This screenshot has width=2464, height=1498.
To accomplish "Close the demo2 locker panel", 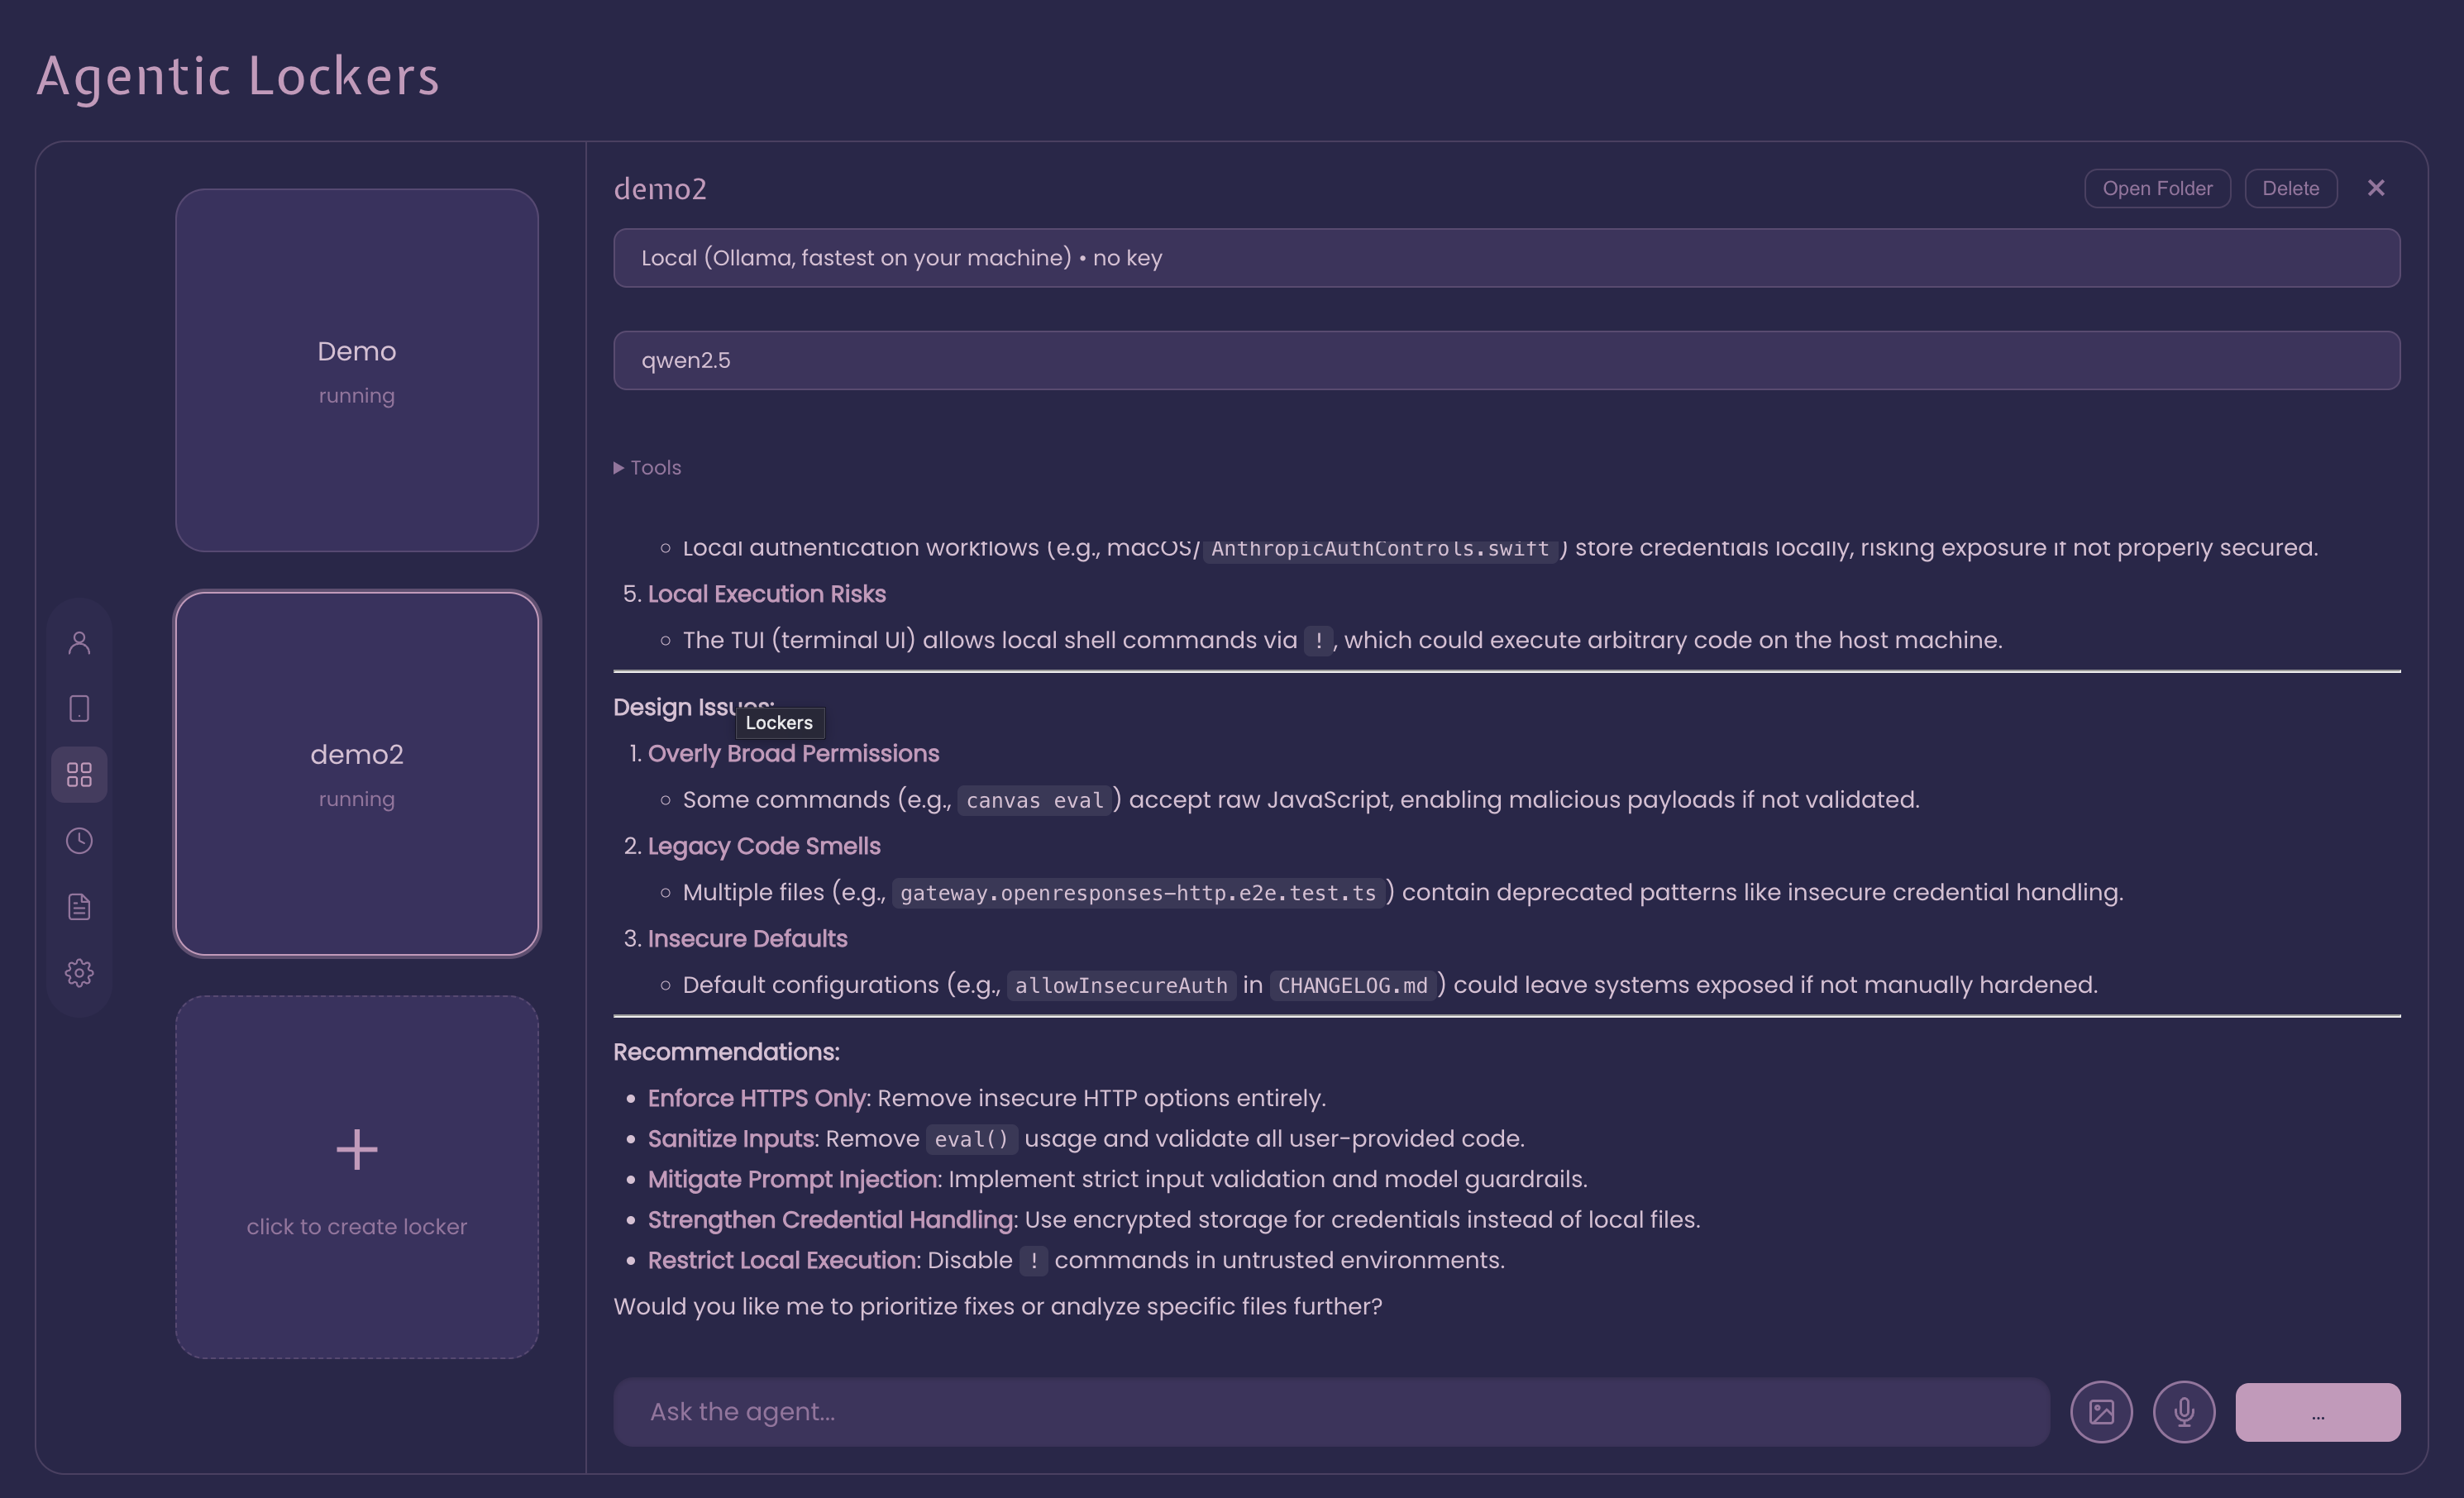I will [2376, 189].
